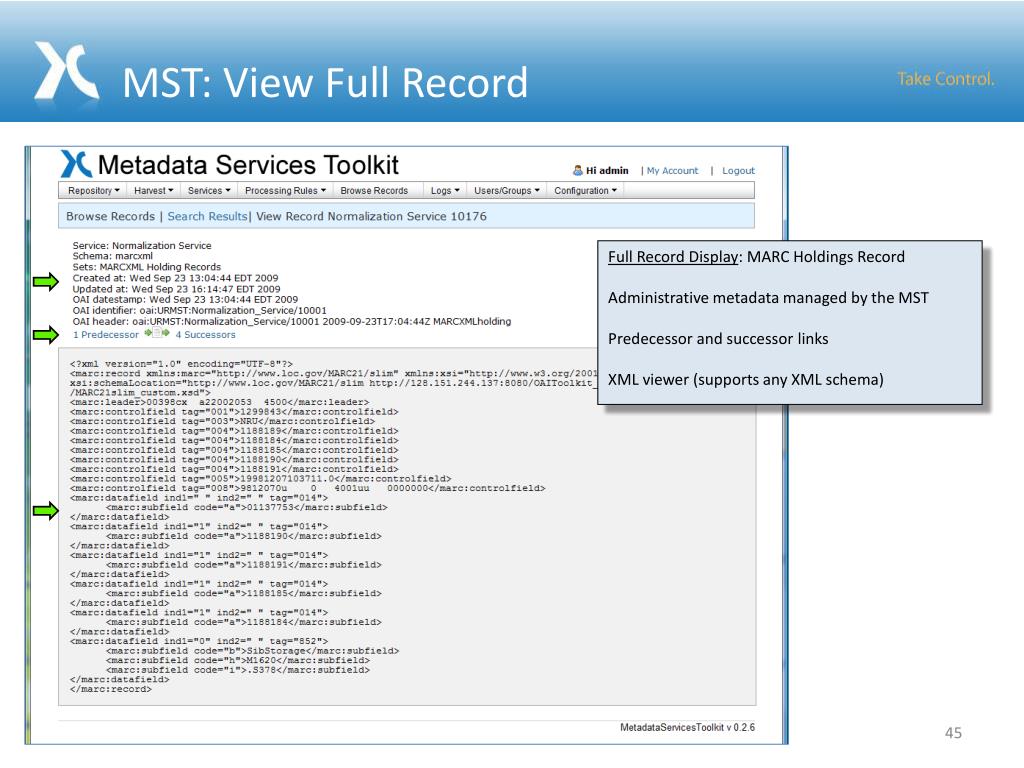Click datafield tag 852 line

point(199,641)
